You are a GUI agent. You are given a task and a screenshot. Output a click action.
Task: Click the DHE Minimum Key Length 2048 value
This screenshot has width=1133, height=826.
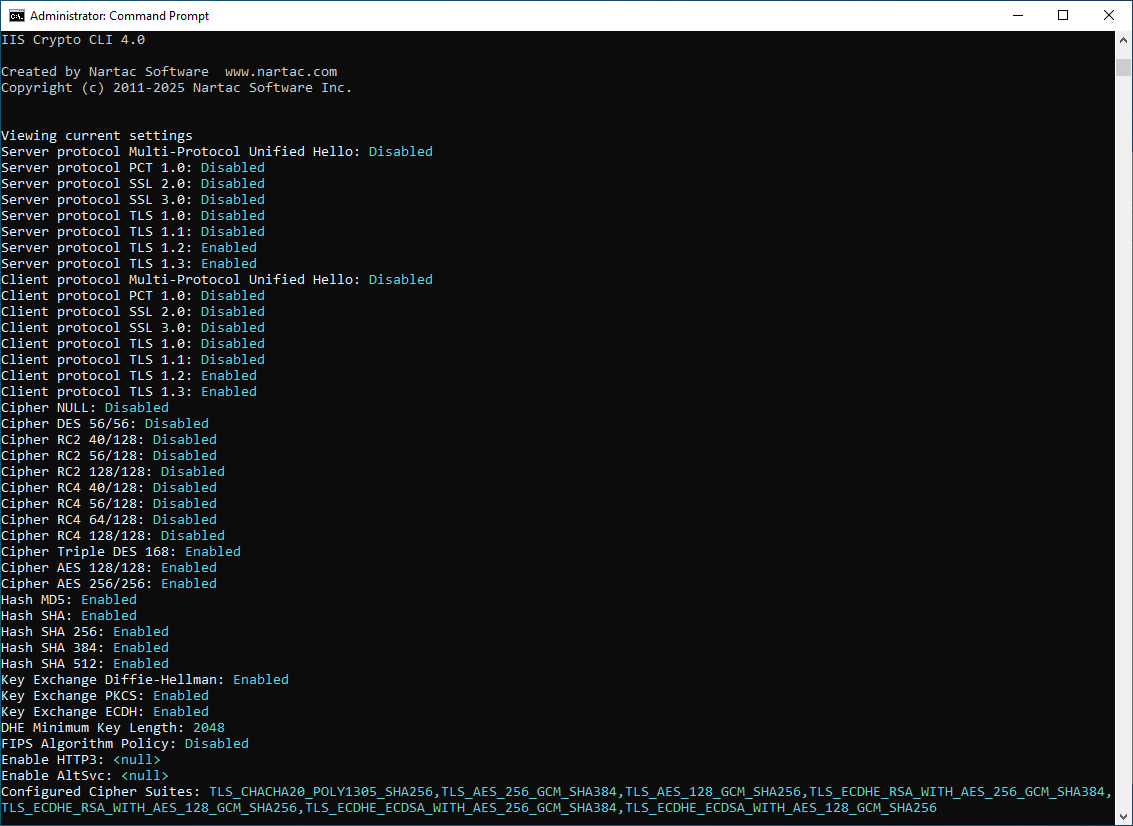pos(209,728)
